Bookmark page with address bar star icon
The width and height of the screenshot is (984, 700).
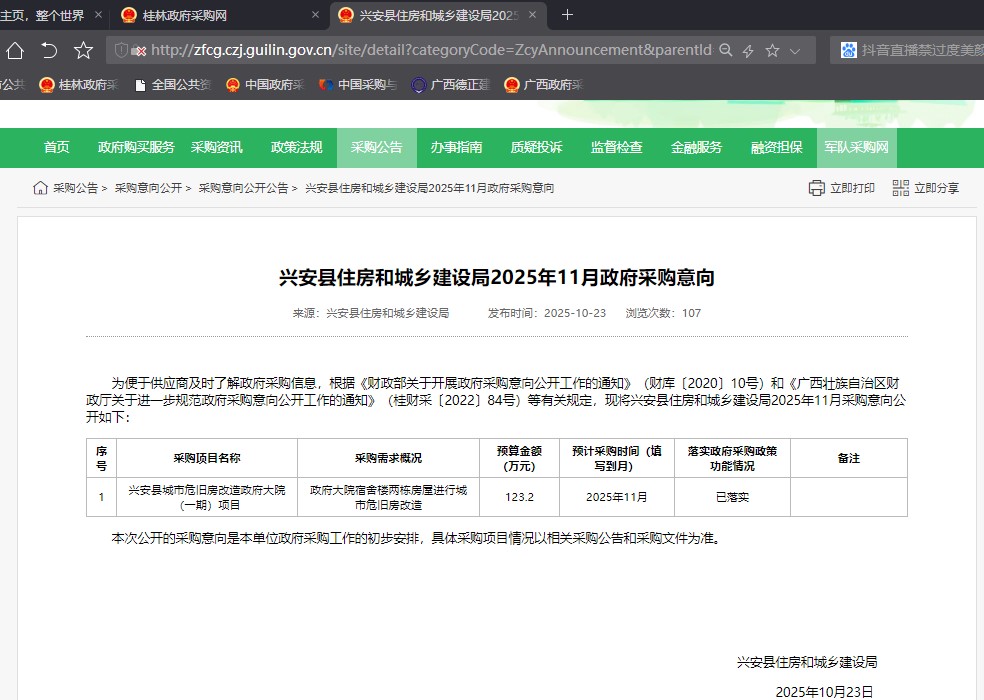click(772, 50)
